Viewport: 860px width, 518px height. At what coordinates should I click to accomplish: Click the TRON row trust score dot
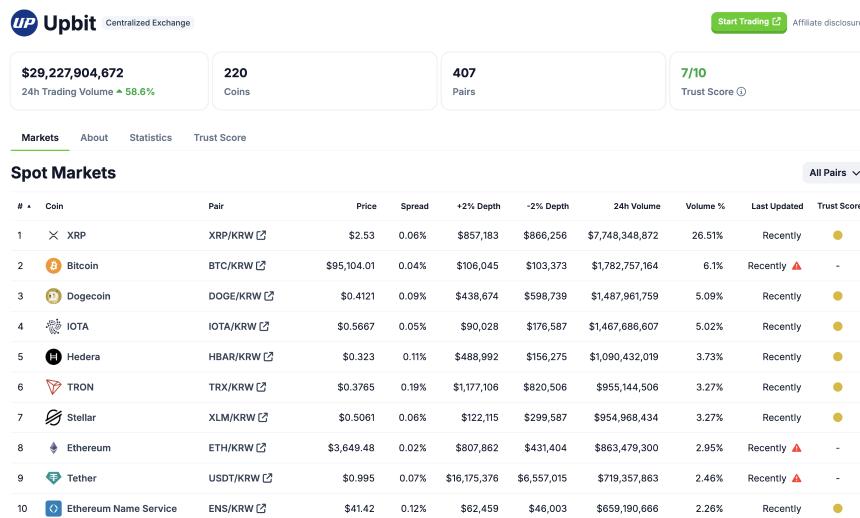pyautogui.click(x=838, y=387)
